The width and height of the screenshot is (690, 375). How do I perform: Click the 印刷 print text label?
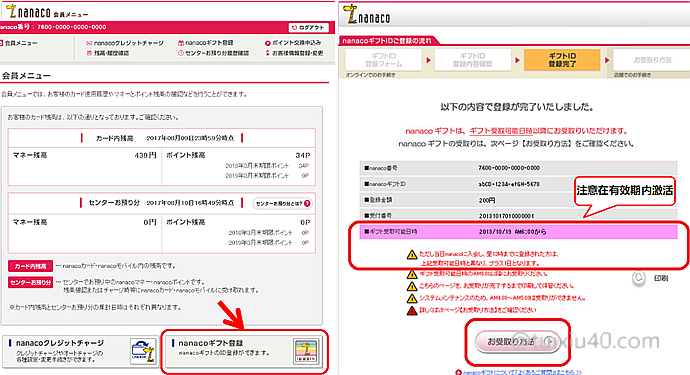pyautogui.click(x=661, y=278)
